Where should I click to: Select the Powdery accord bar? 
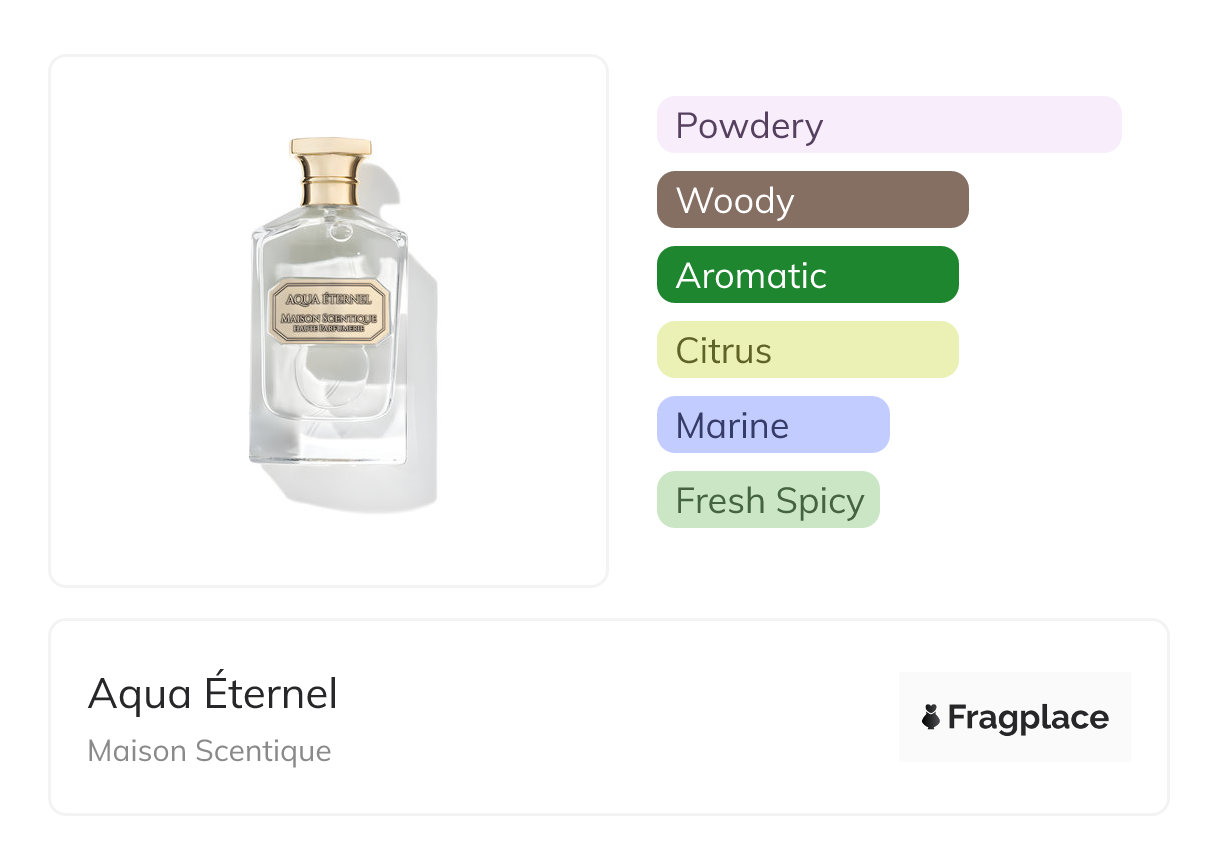click(889, 125)
